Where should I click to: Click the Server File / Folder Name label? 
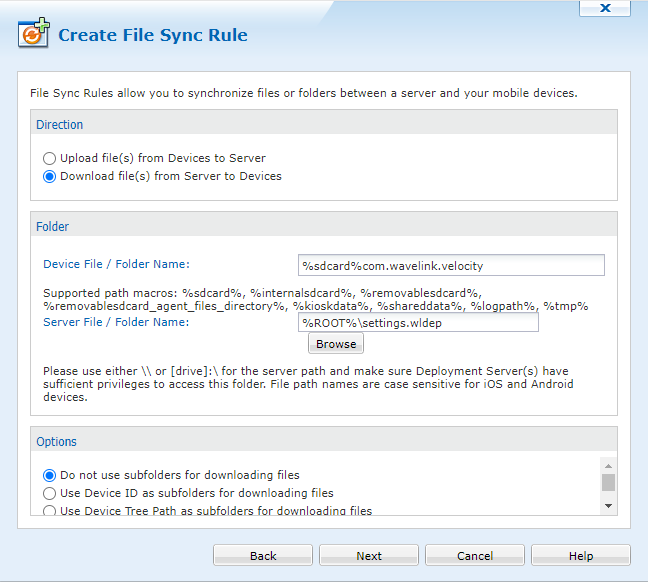coord(116,322)
